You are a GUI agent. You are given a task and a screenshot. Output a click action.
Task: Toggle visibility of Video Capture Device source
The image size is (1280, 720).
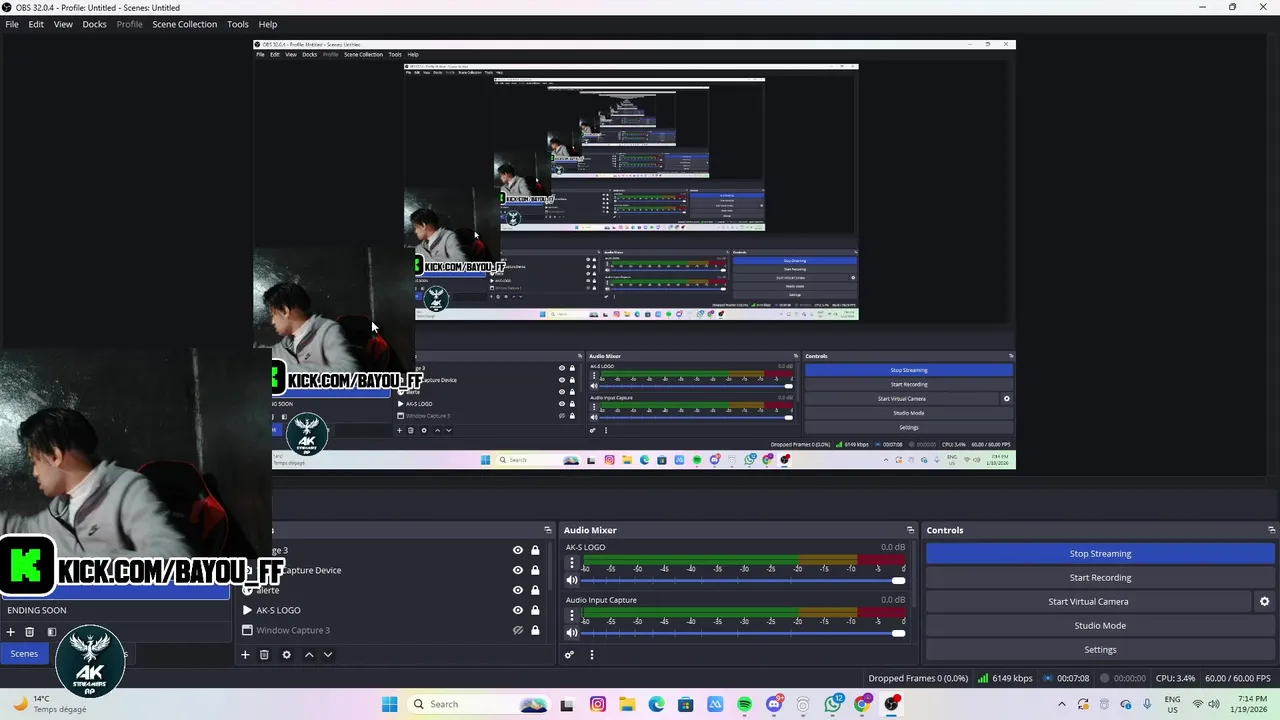(517, 570)
